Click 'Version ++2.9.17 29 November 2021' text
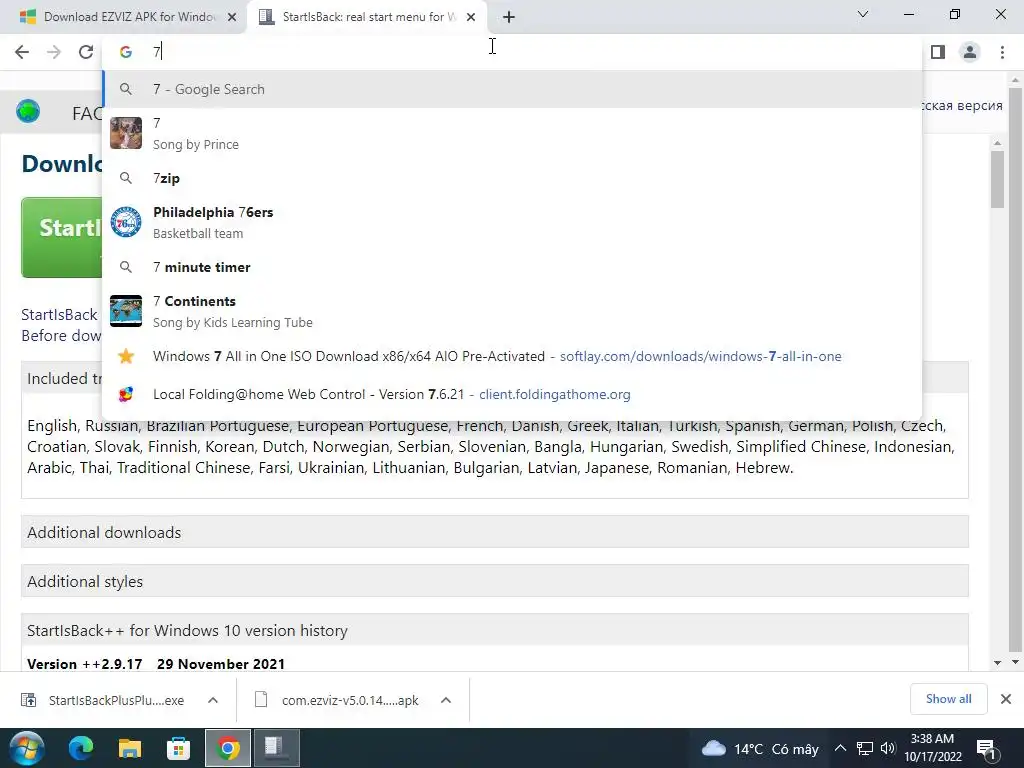This screenshot has height=768, width=1024. click(x=156, y=664)
